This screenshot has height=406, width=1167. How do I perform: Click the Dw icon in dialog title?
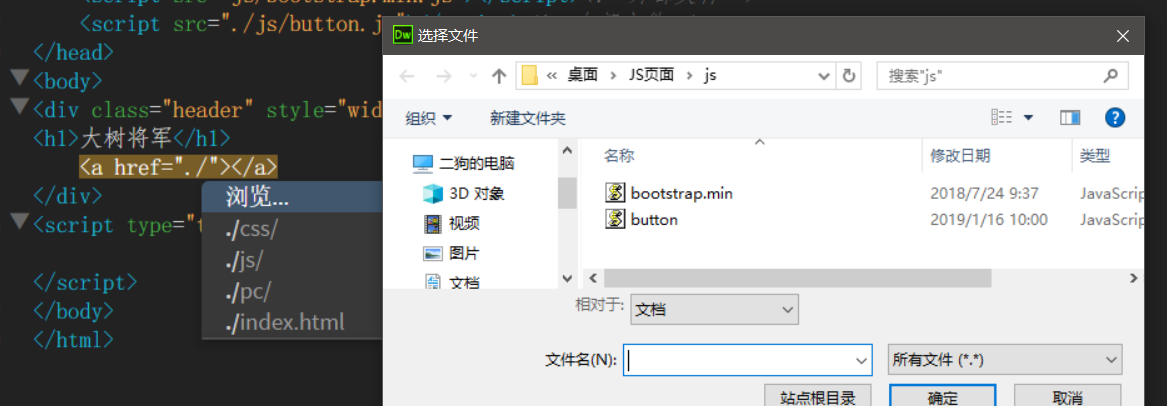tap(403, 35)
